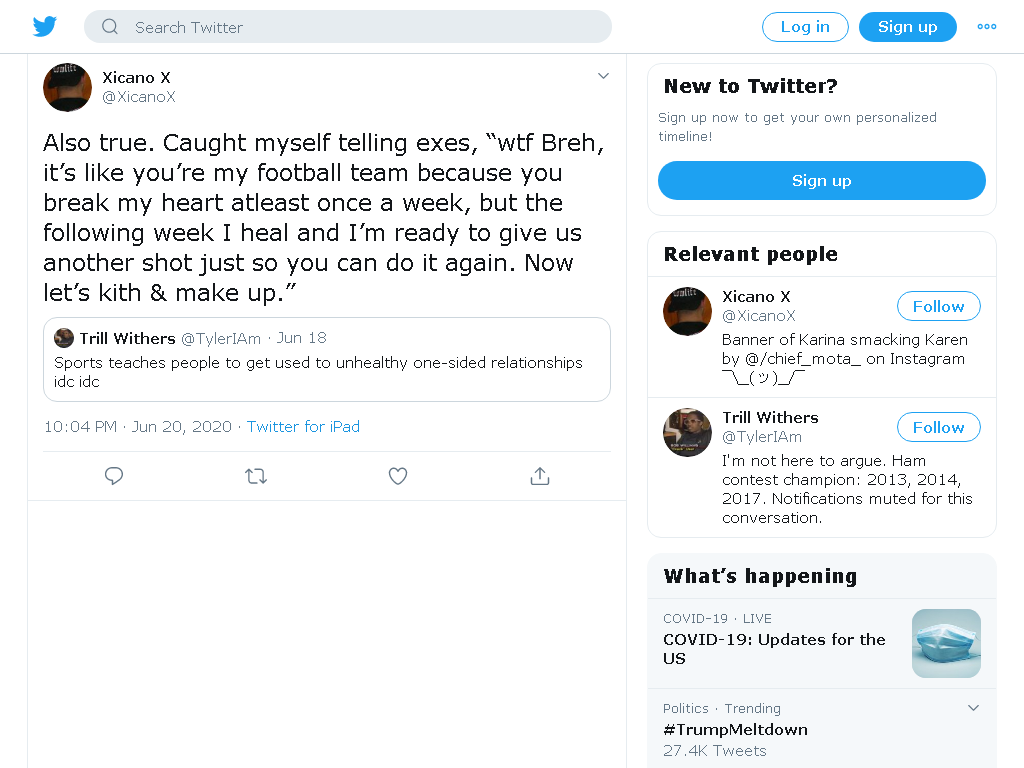Open the #TrumpMeltdown trending topic
This screenshot has height=768, width=1024.
735,729
